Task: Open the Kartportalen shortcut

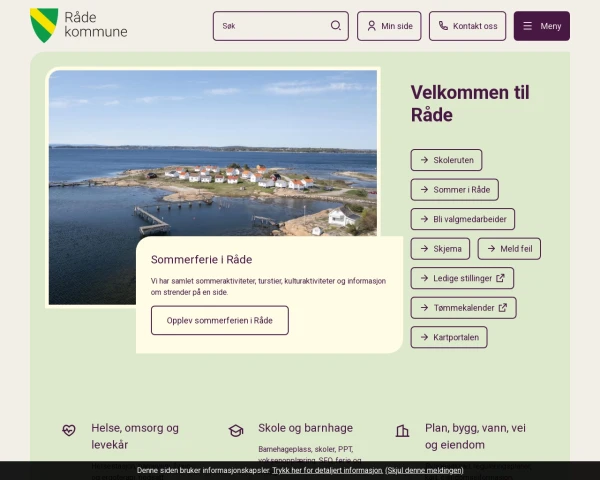Action: (449, 337)
